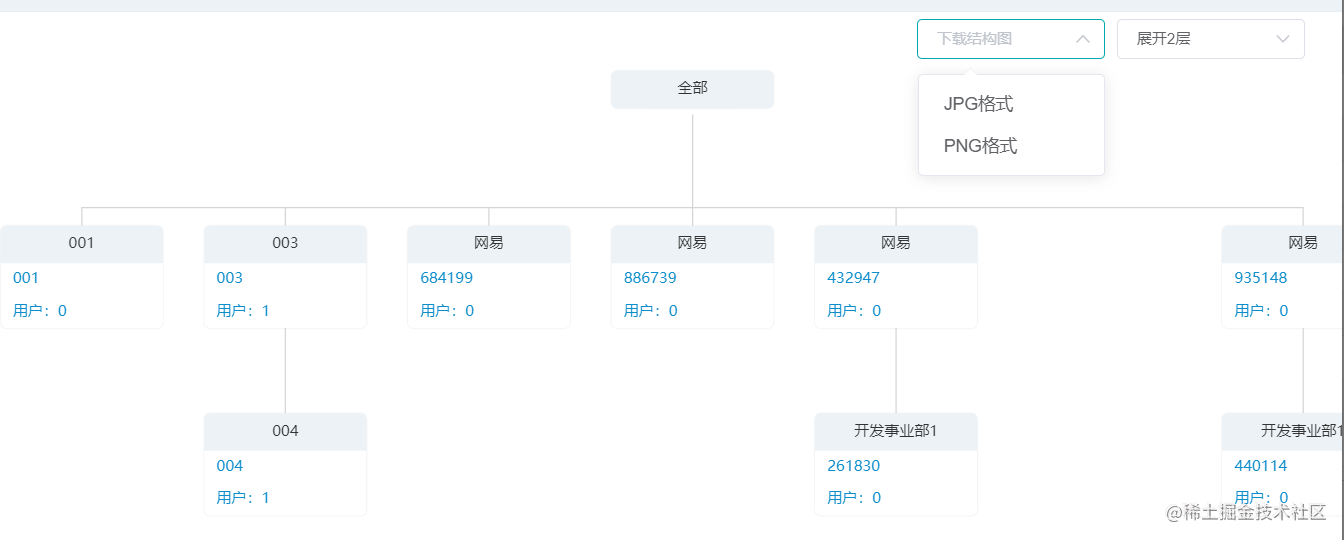This screenshot has height=540, width=1344.
Task: Click 用户:1 in the 003 card
Action: (243, 311)
